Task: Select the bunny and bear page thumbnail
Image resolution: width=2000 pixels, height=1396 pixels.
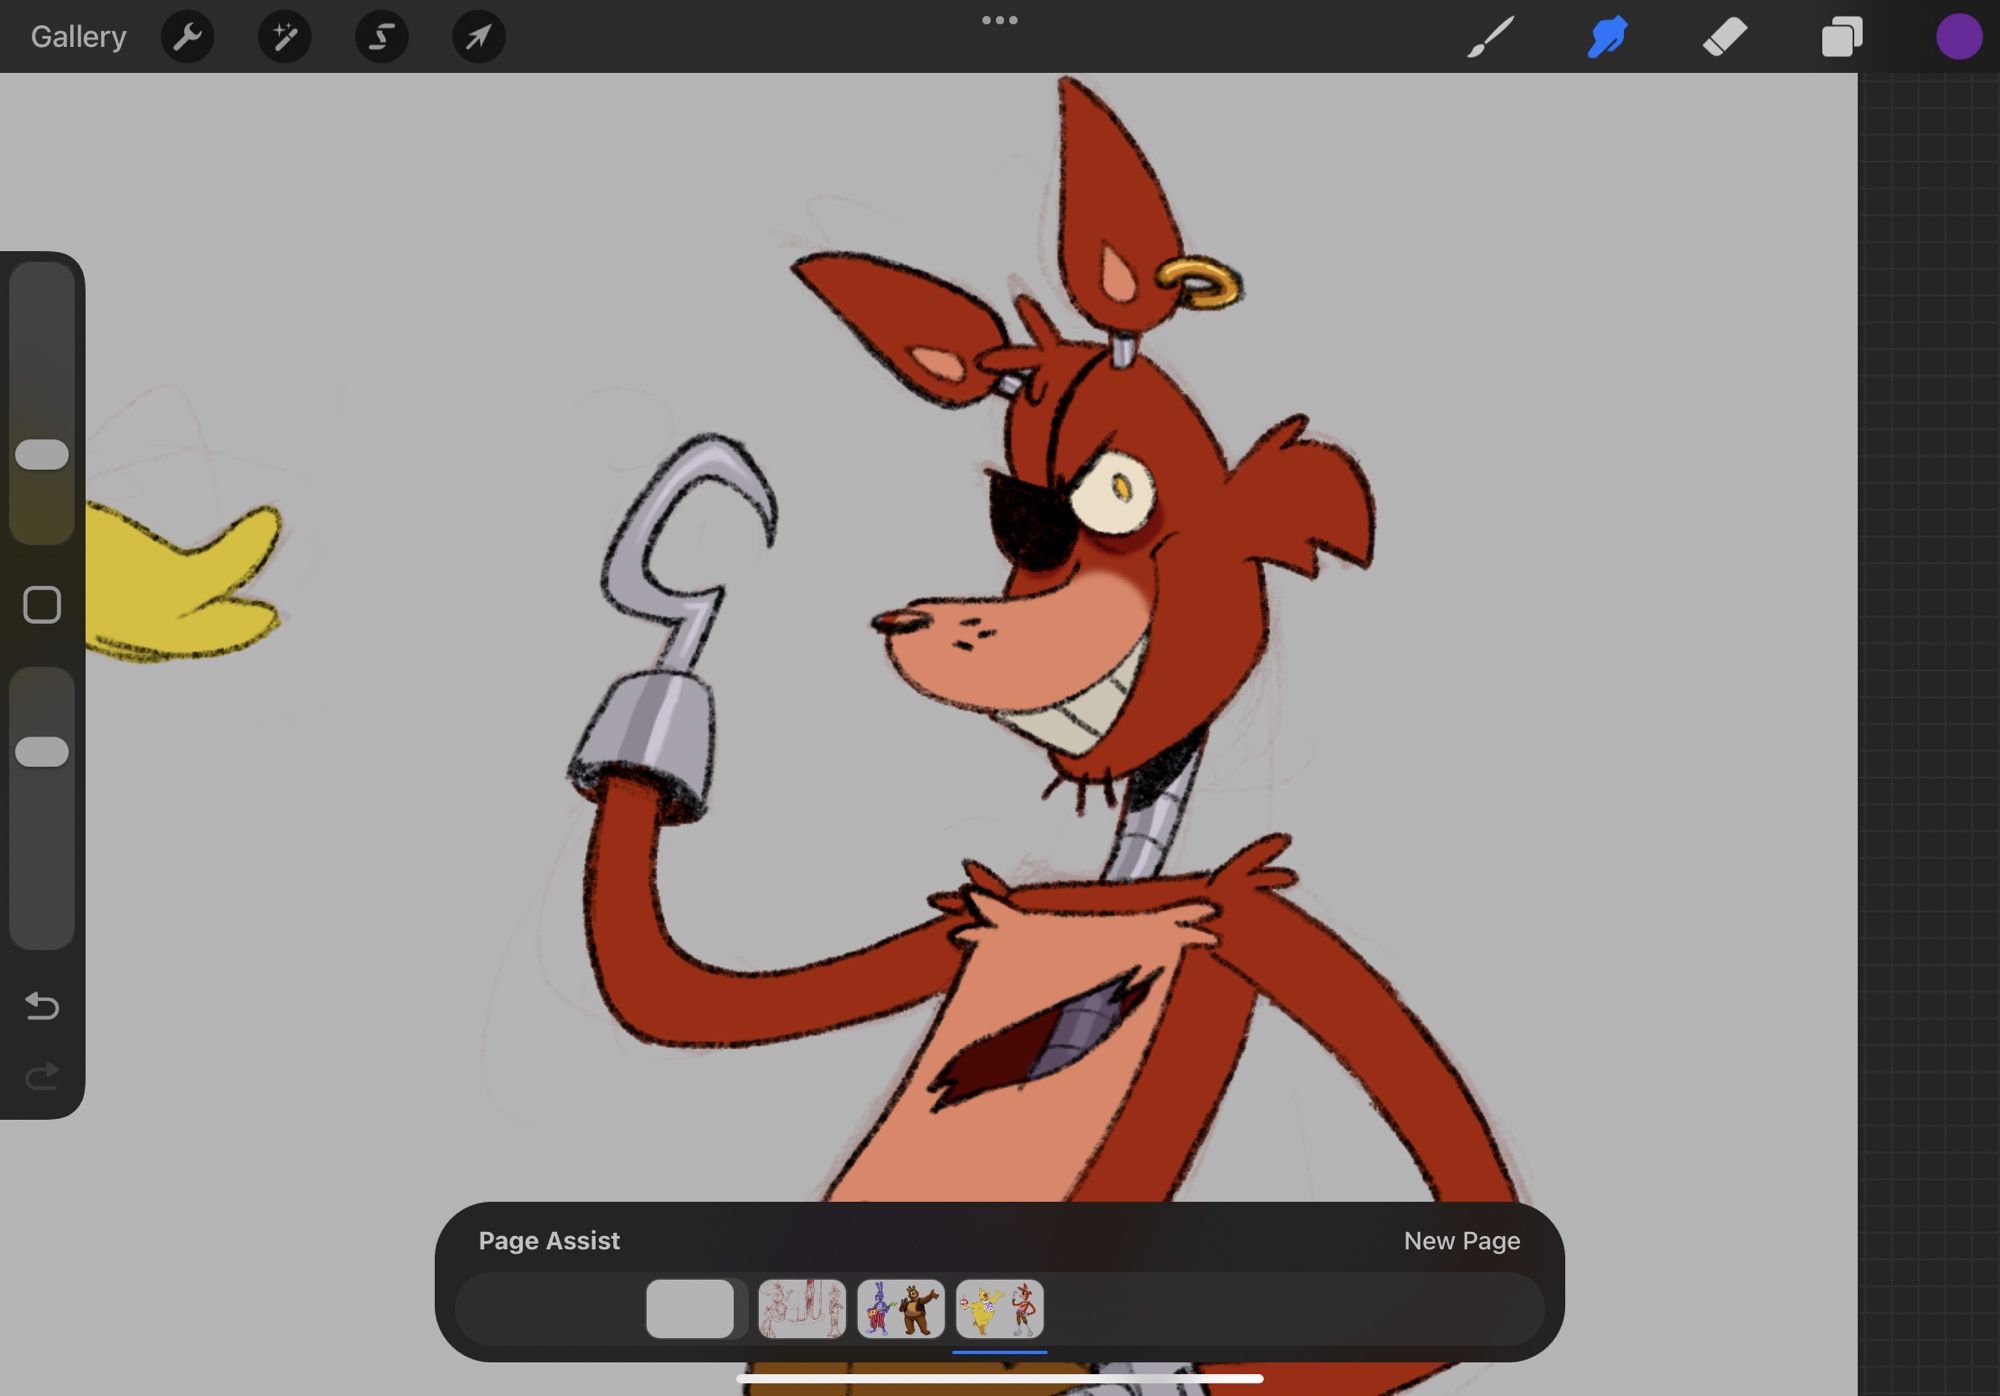Action: point(900,1308)
